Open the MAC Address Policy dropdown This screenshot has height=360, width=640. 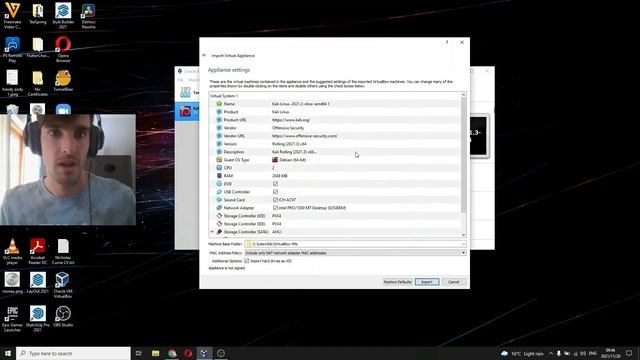(355, 253)
